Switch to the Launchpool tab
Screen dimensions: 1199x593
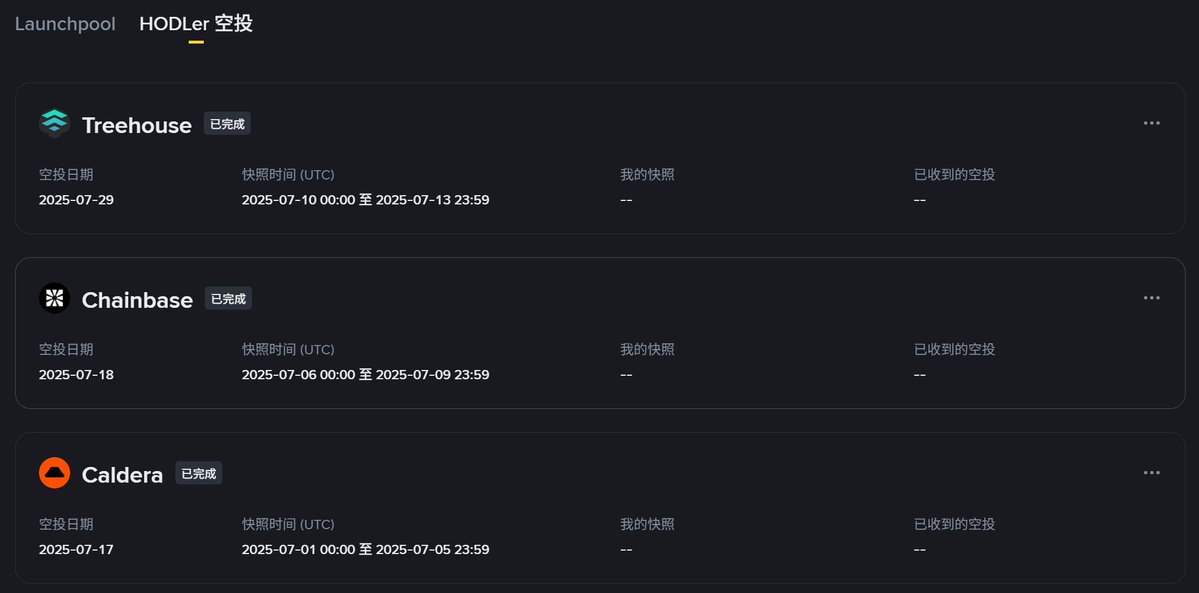65,24
